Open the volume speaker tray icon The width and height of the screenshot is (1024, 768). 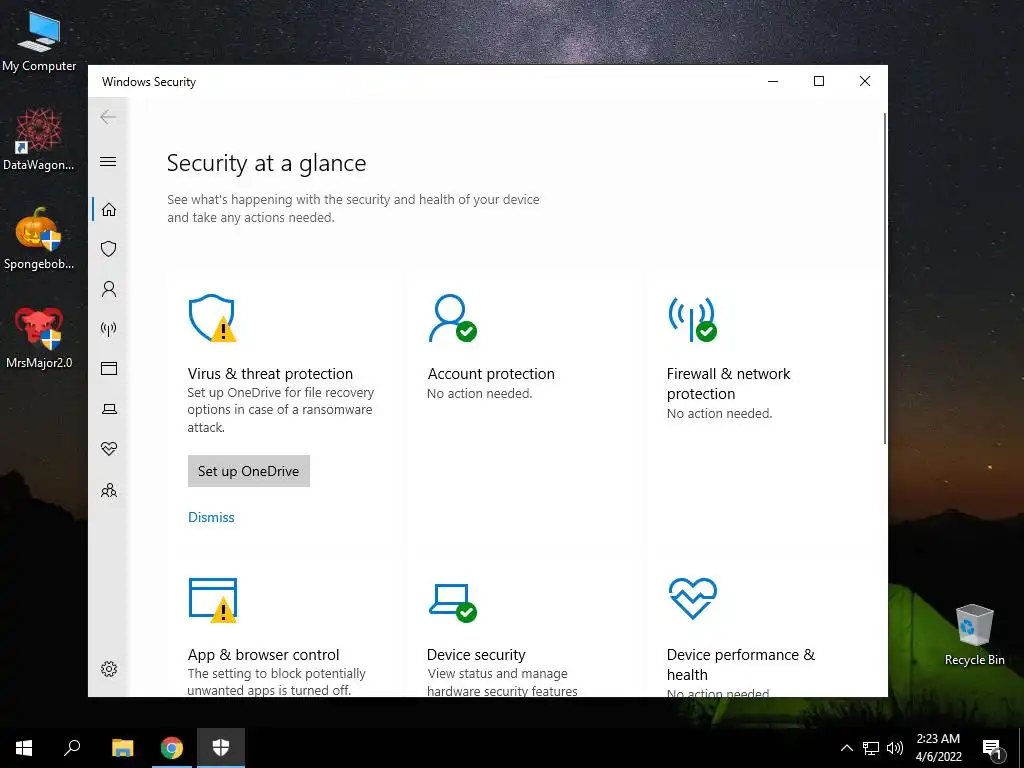pyautogui.click(x=895, y=748)
